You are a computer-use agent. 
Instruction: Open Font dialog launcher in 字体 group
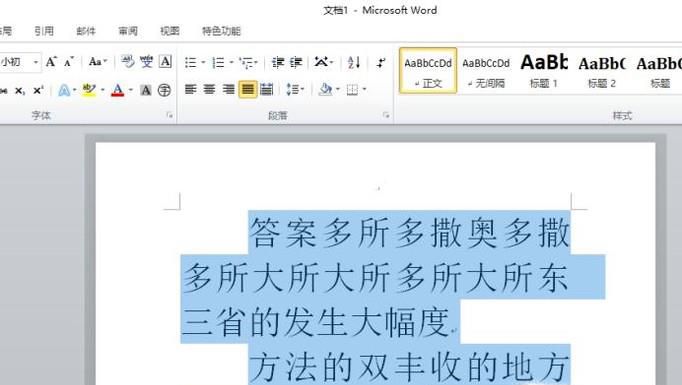click(170, 115)
